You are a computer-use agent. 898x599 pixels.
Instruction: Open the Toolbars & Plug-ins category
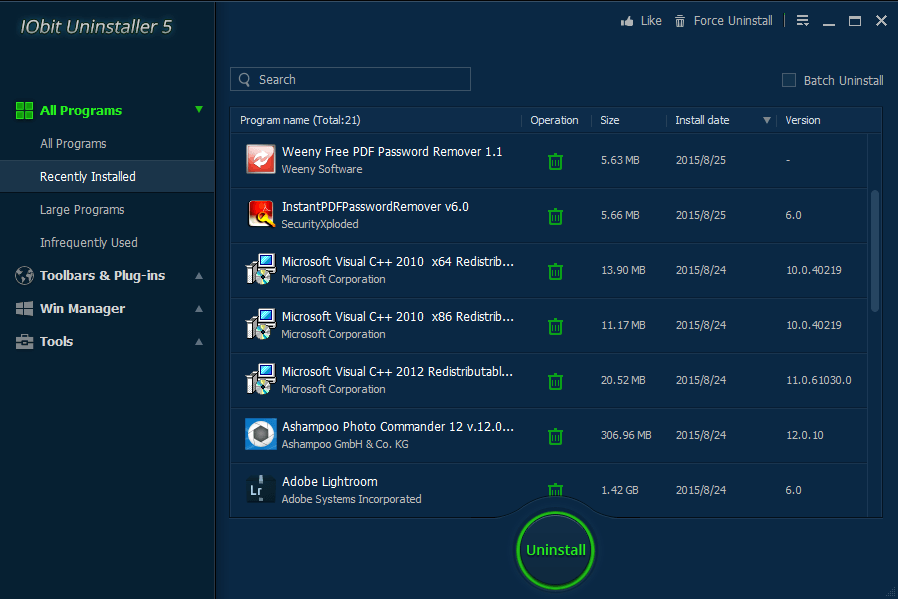(x=103, y=275)
